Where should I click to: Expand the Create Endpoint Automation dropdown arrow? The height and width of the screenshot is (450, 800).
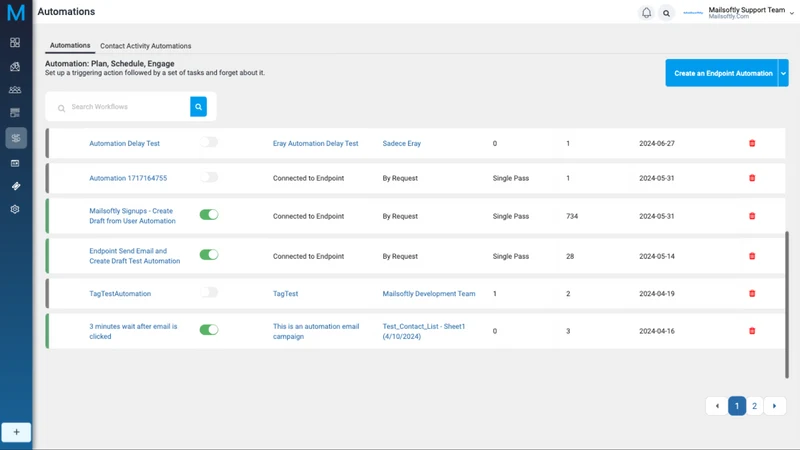click(783, 73)
